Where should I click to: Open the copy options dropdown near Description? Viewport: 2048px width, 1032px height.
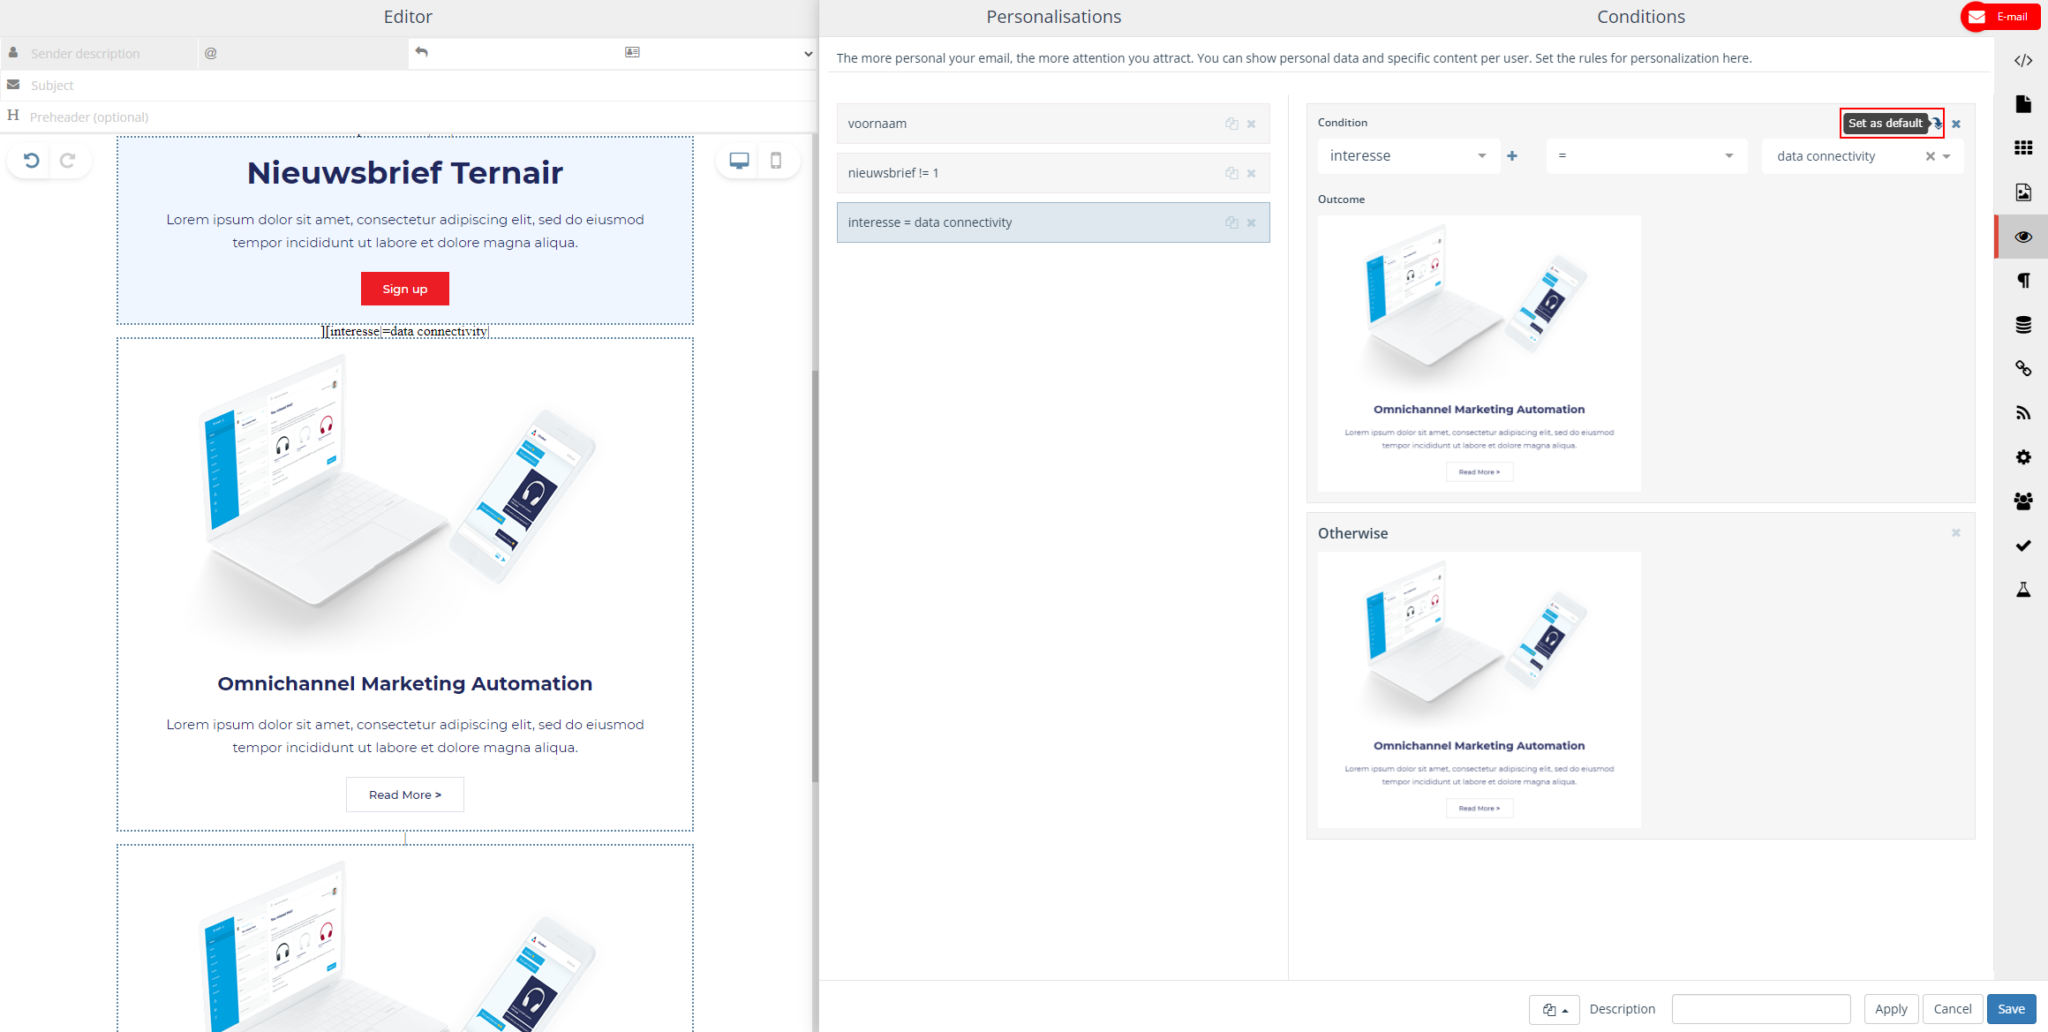pos(1554,1010)
